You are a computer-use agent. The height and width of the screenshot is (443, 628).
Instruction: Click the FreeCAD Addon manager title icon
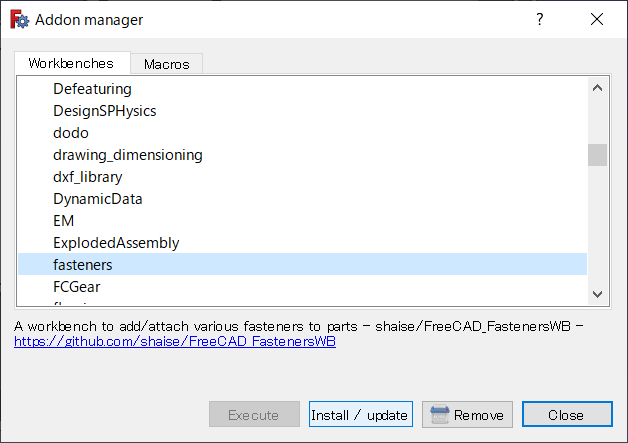19,19
